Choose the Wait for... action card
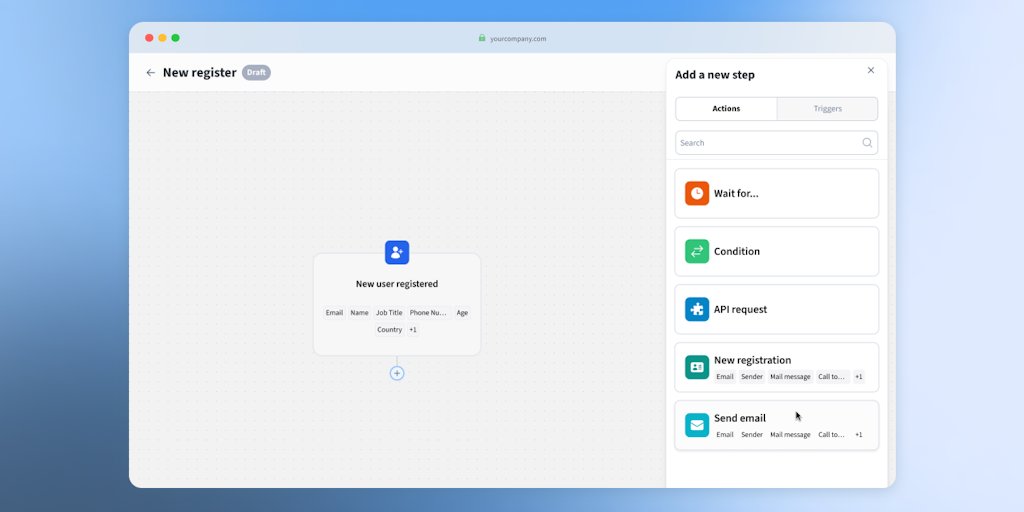 coord(776,193)
